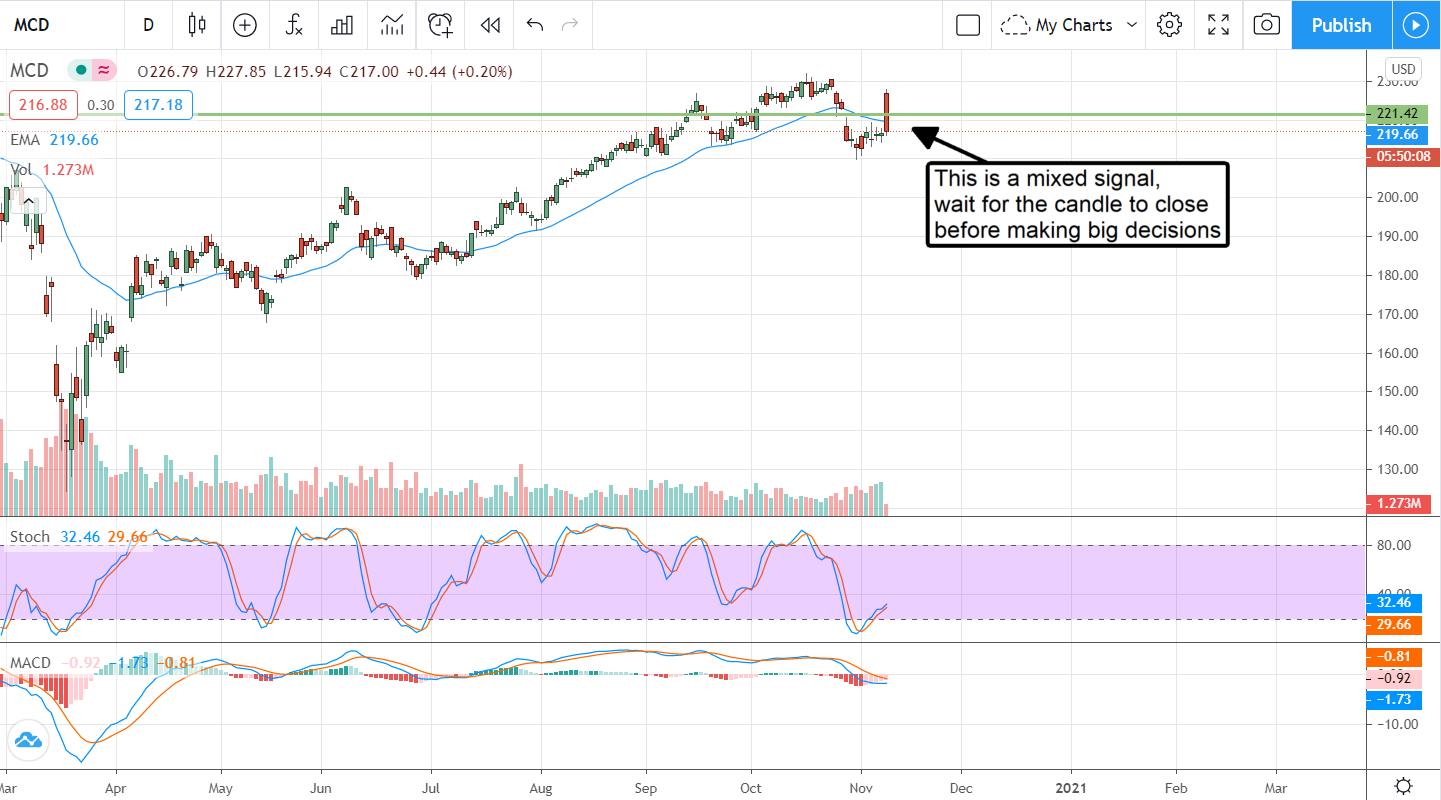Toggle the green market status dot beside MCD
The width and height of the screenshot is (1441, 800).
click(x=79, y=71)
